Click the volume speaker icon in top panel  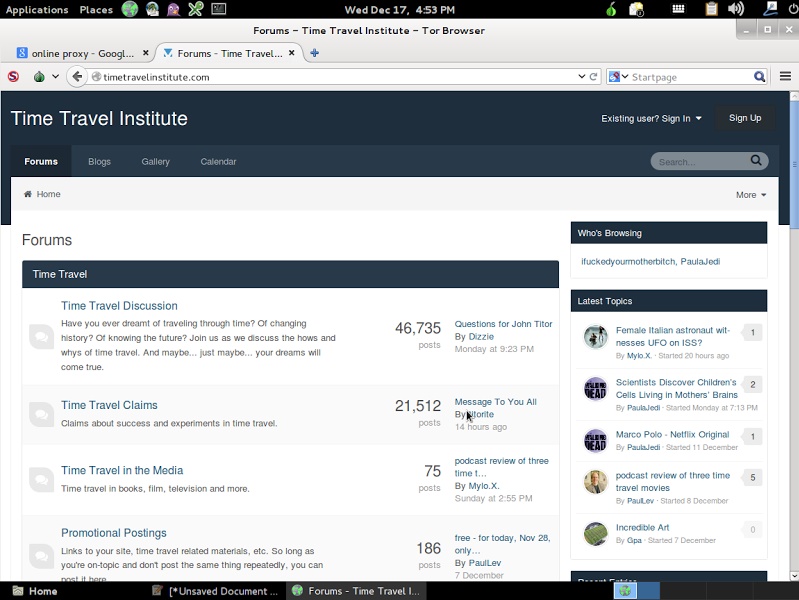click(736, 9)
